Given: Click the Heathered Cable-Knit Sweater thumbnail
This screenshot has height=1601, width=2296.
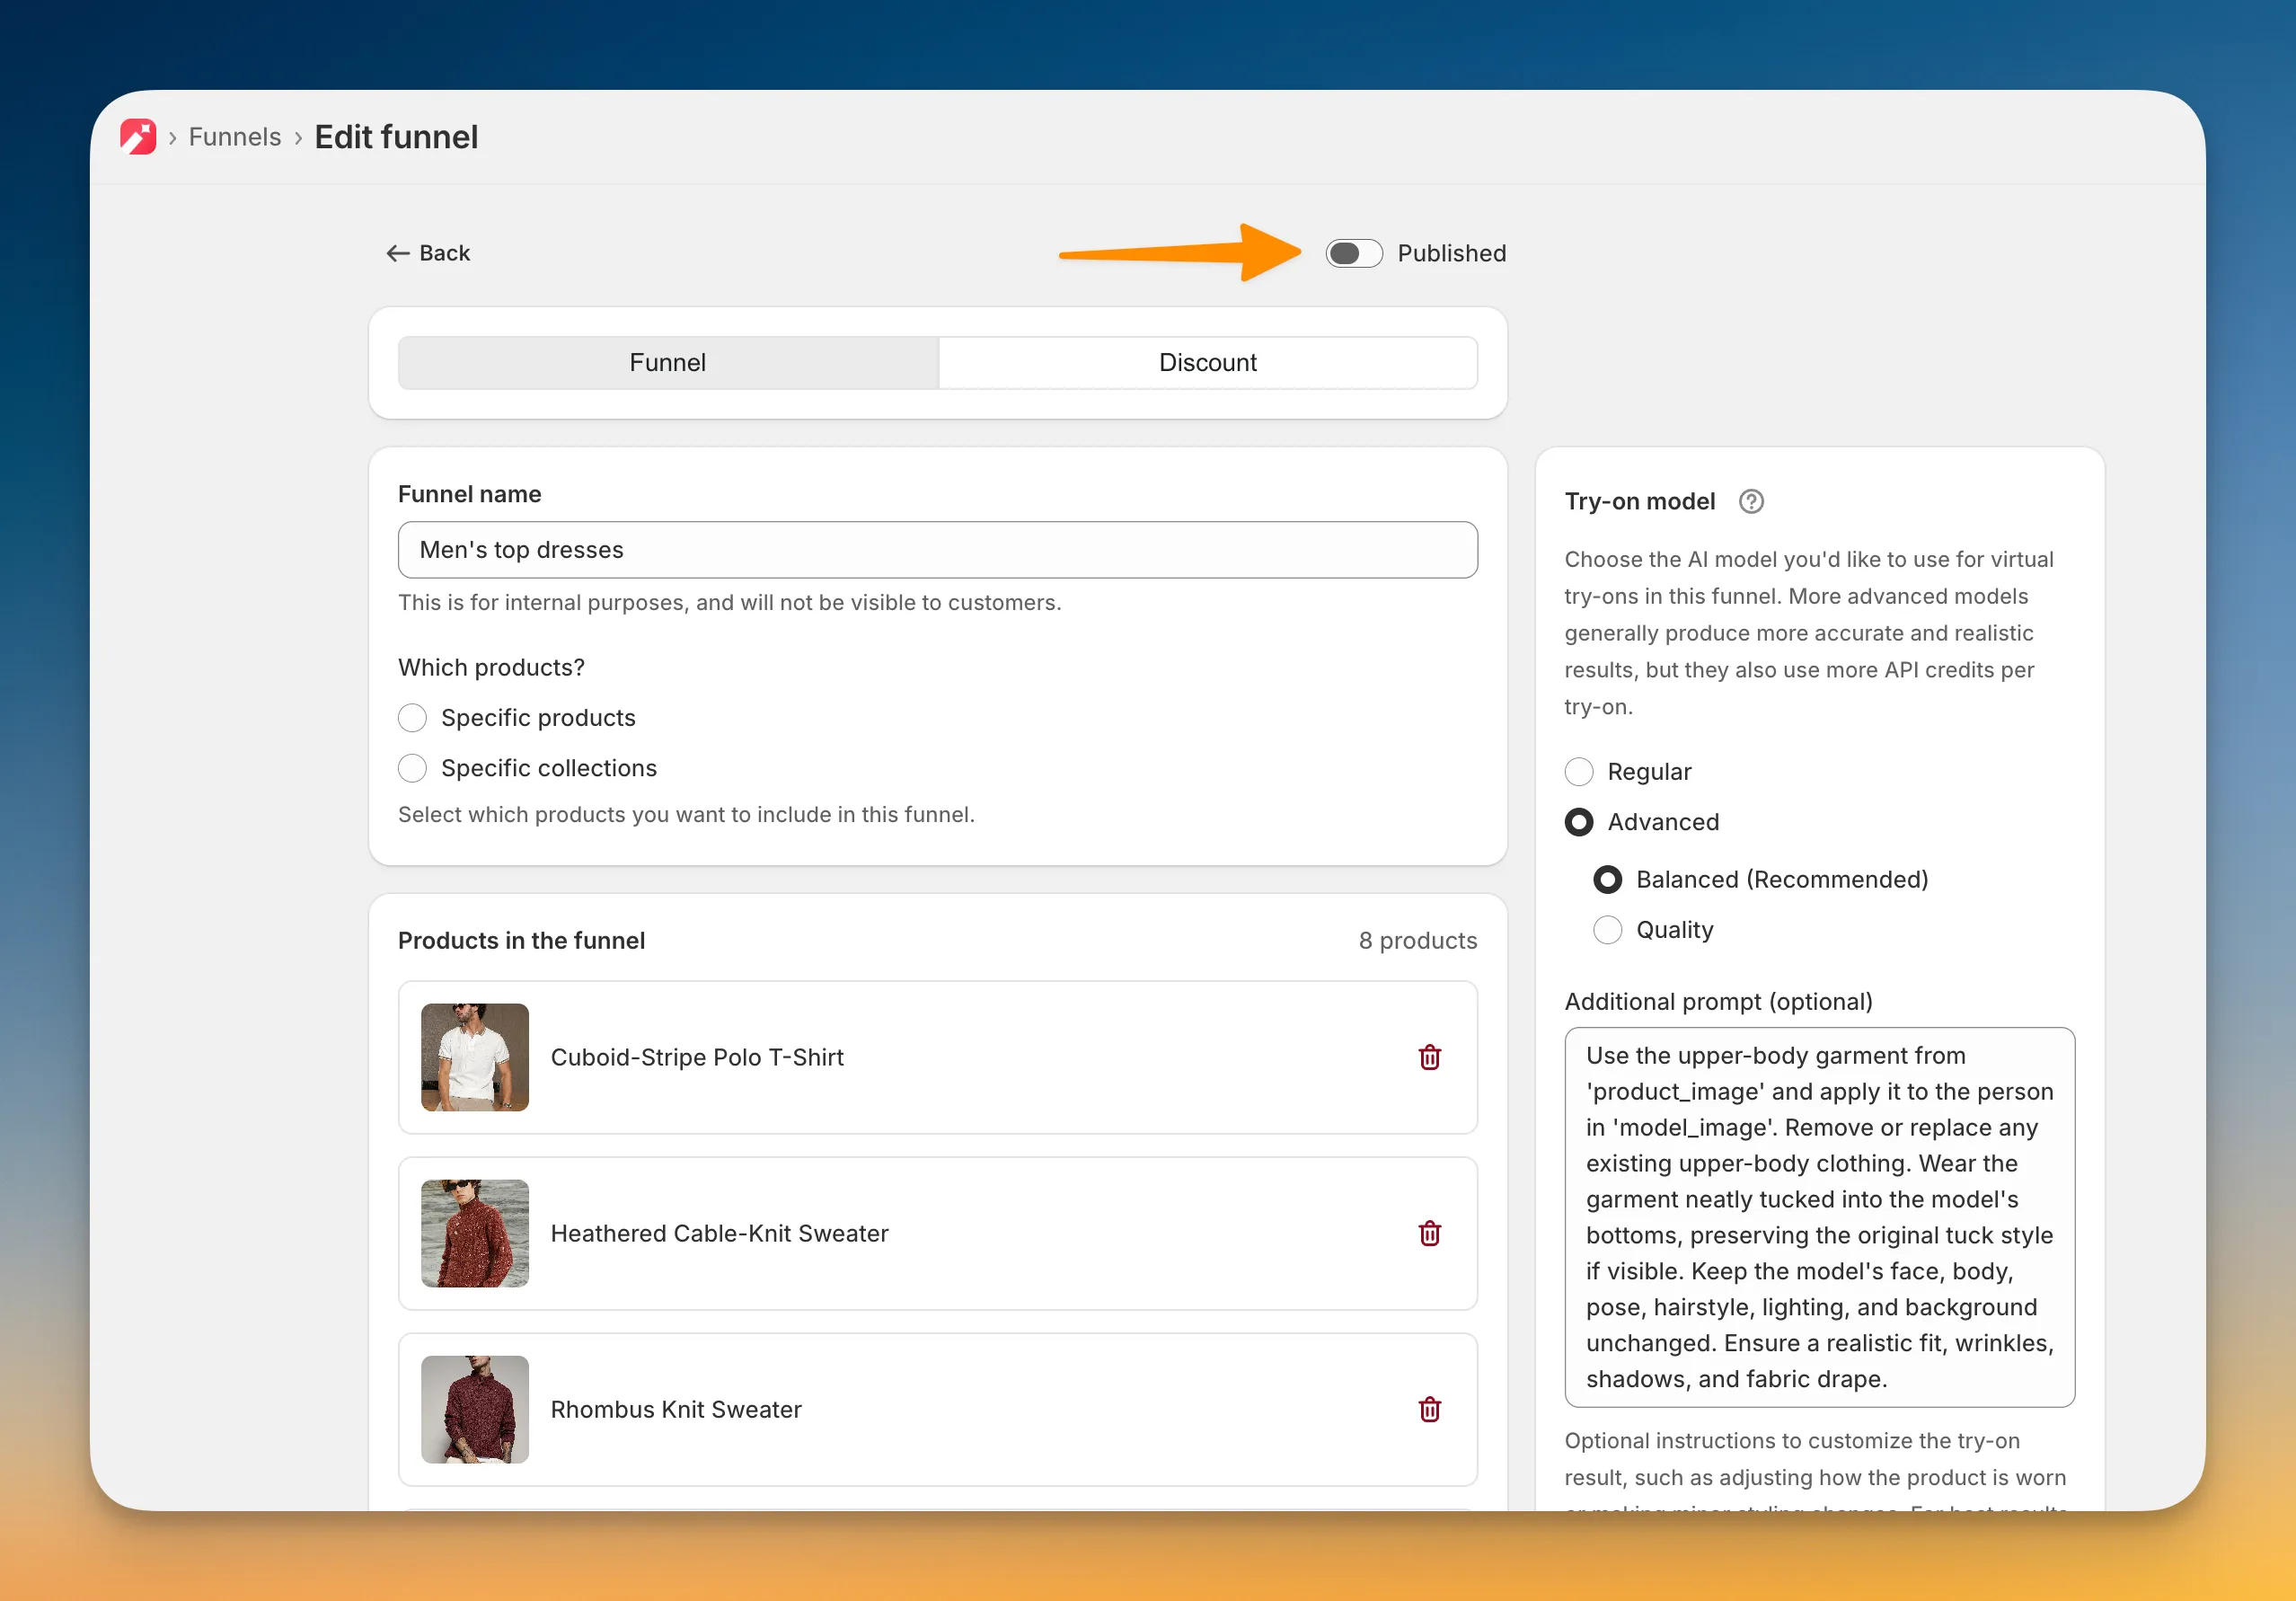Looking at the screenshot, I should click(x=475, y=1233).
